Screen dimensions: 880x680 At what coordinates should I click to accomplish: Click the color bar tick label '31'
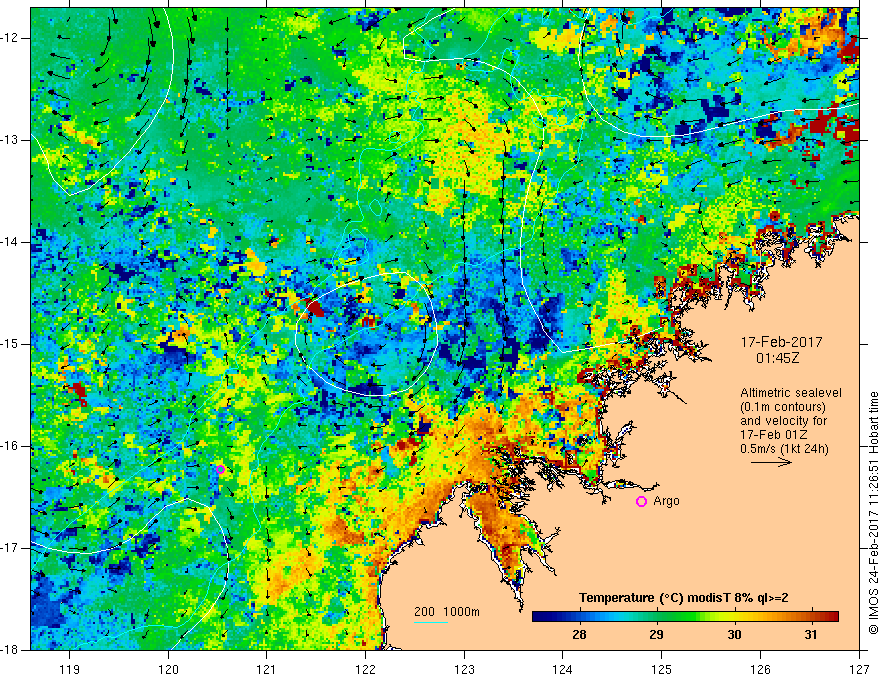810,635
